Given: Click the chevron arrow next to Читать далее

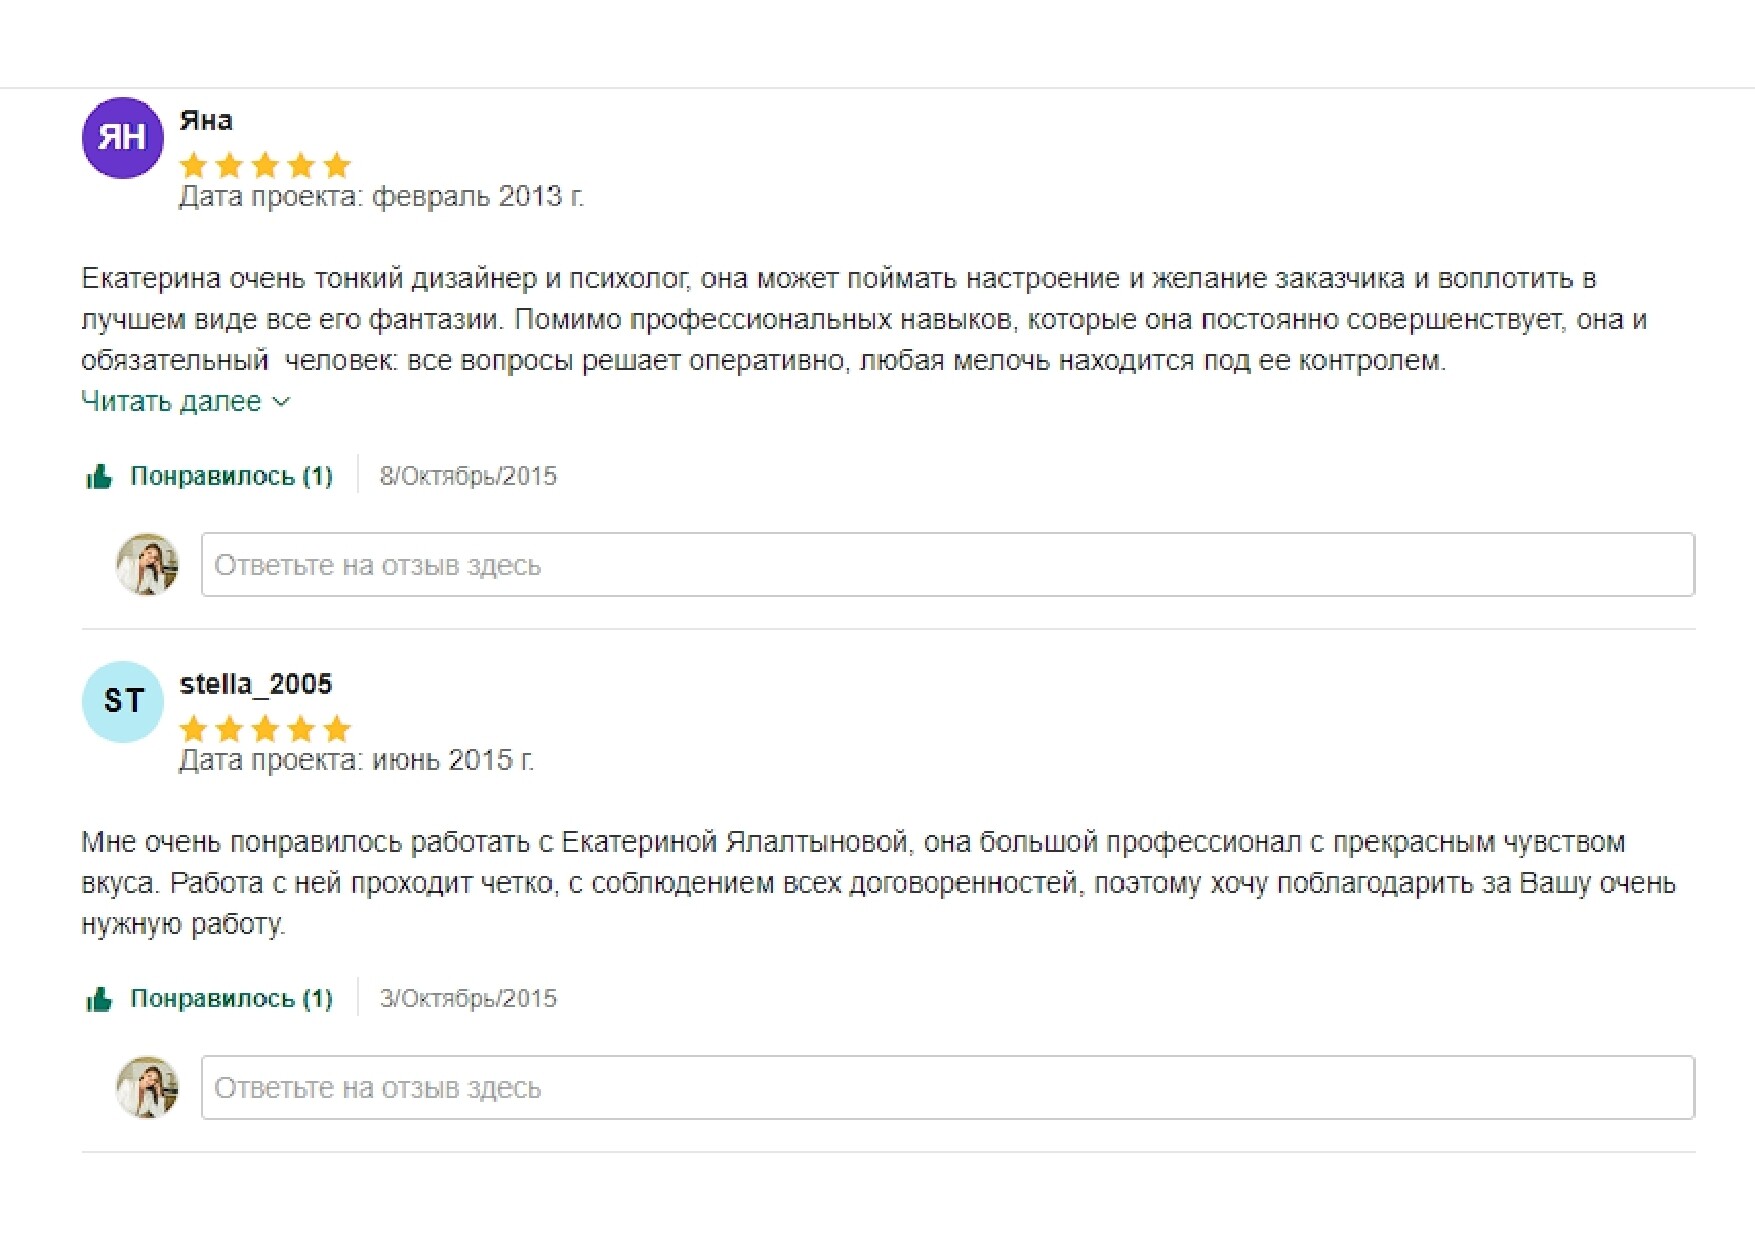Looking at the screenshot, I should [x=281, y=402].
